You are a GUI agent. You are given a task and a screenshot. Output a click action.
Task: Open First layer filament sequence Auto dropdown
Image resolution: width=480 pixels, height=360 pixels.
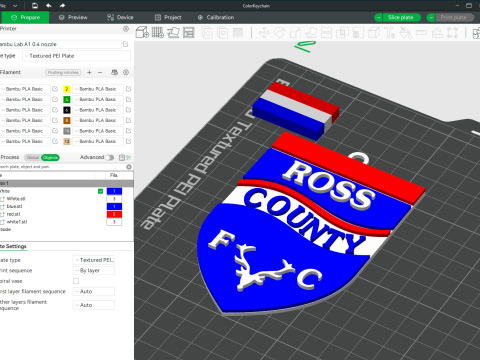coord(94,291)
